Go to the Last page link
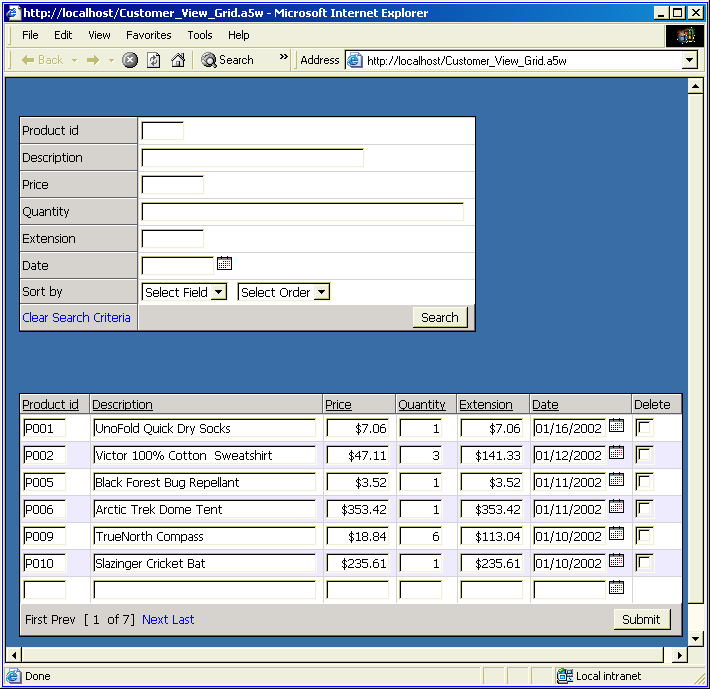The image size is (710, 689). [x=183, y=619]
